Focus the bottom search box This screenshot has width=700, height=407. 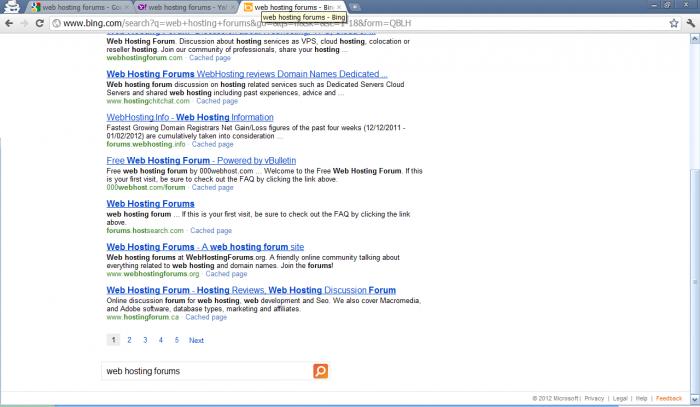tap(207, 371)
